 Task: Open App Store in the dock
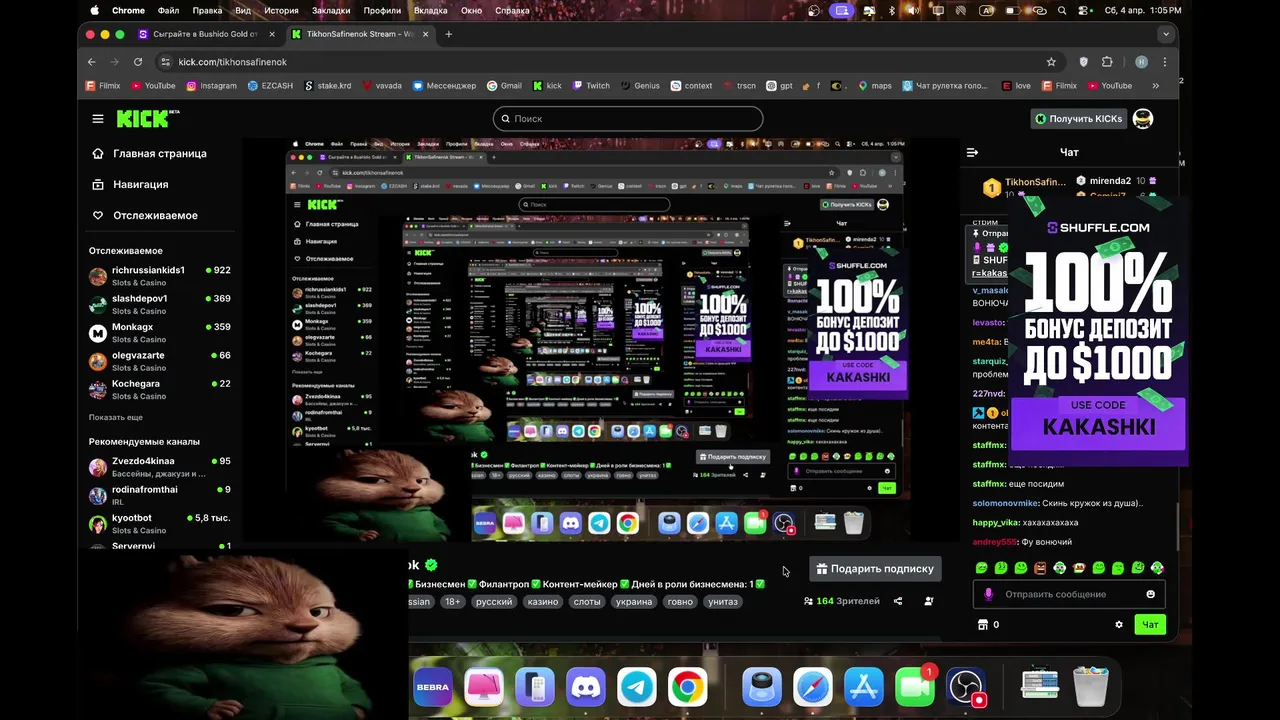tap(863, 687)
